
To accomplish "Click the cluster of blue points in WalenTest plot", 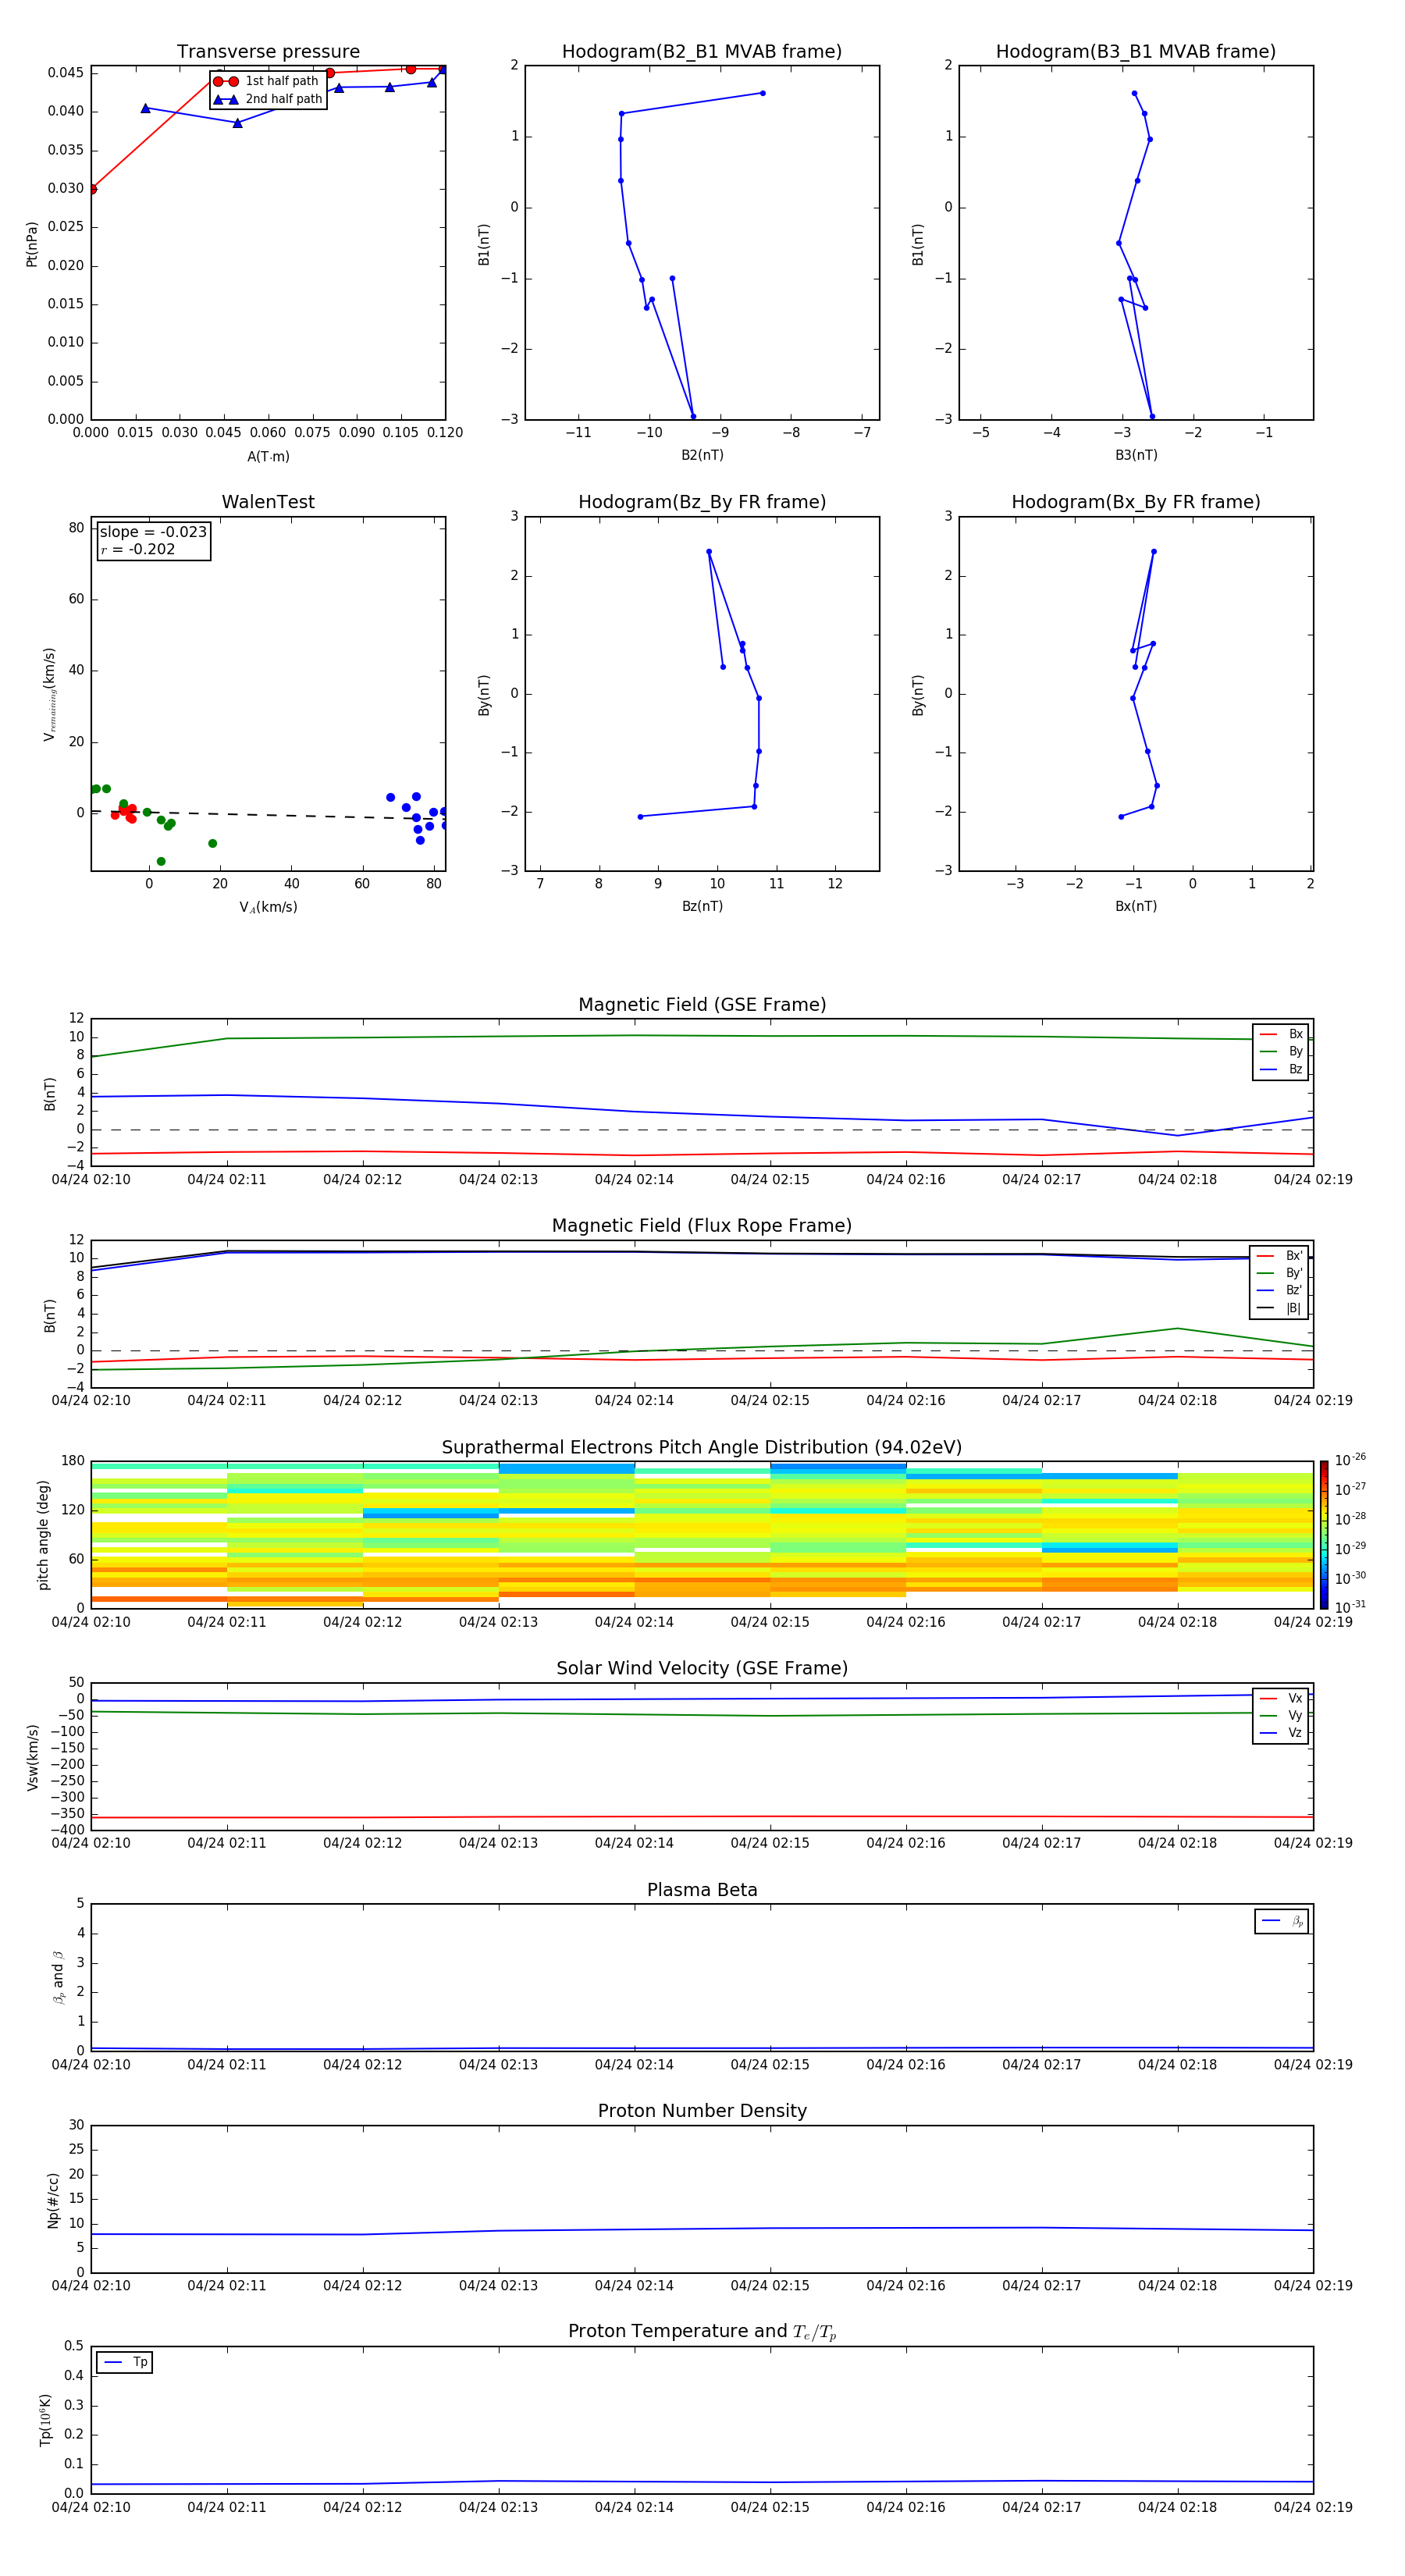I will 418,817.
